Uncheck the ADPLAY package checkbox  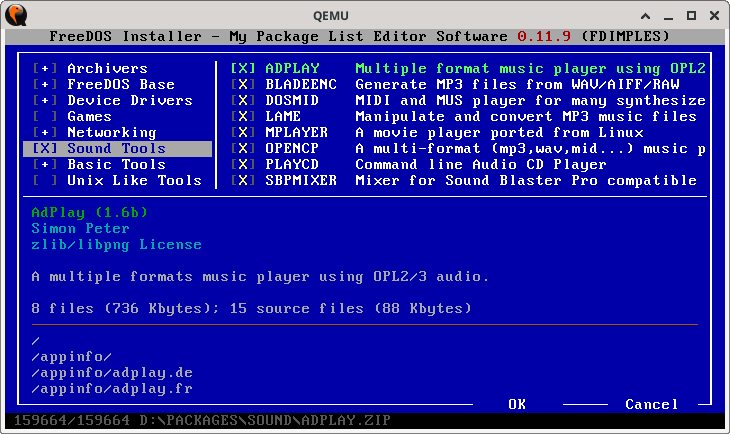[243, 68]
